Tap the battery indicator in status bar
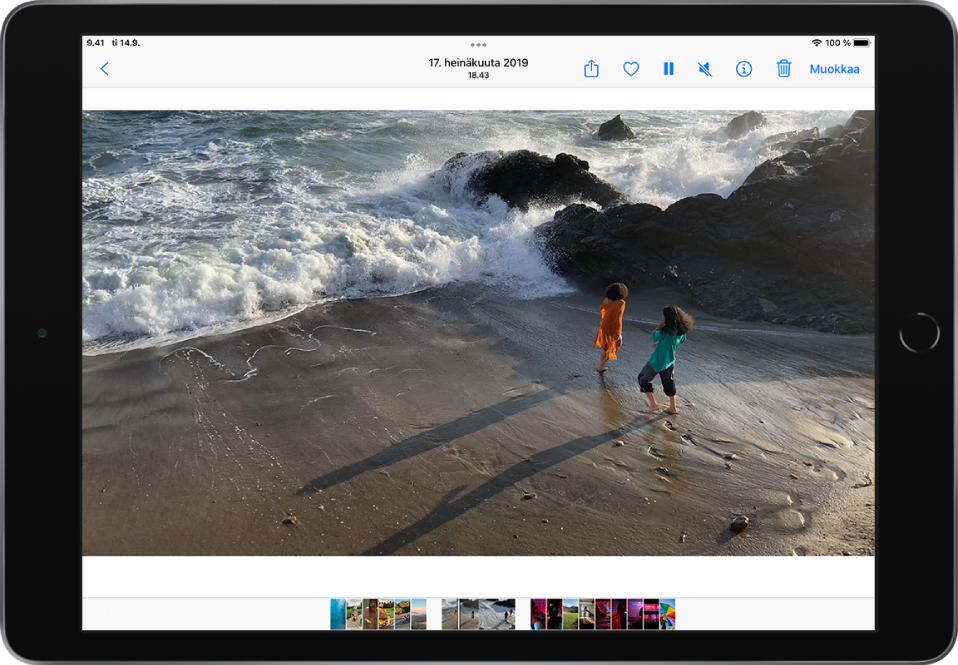Screen dimensions: 958x665 click(x=861, y=43)
